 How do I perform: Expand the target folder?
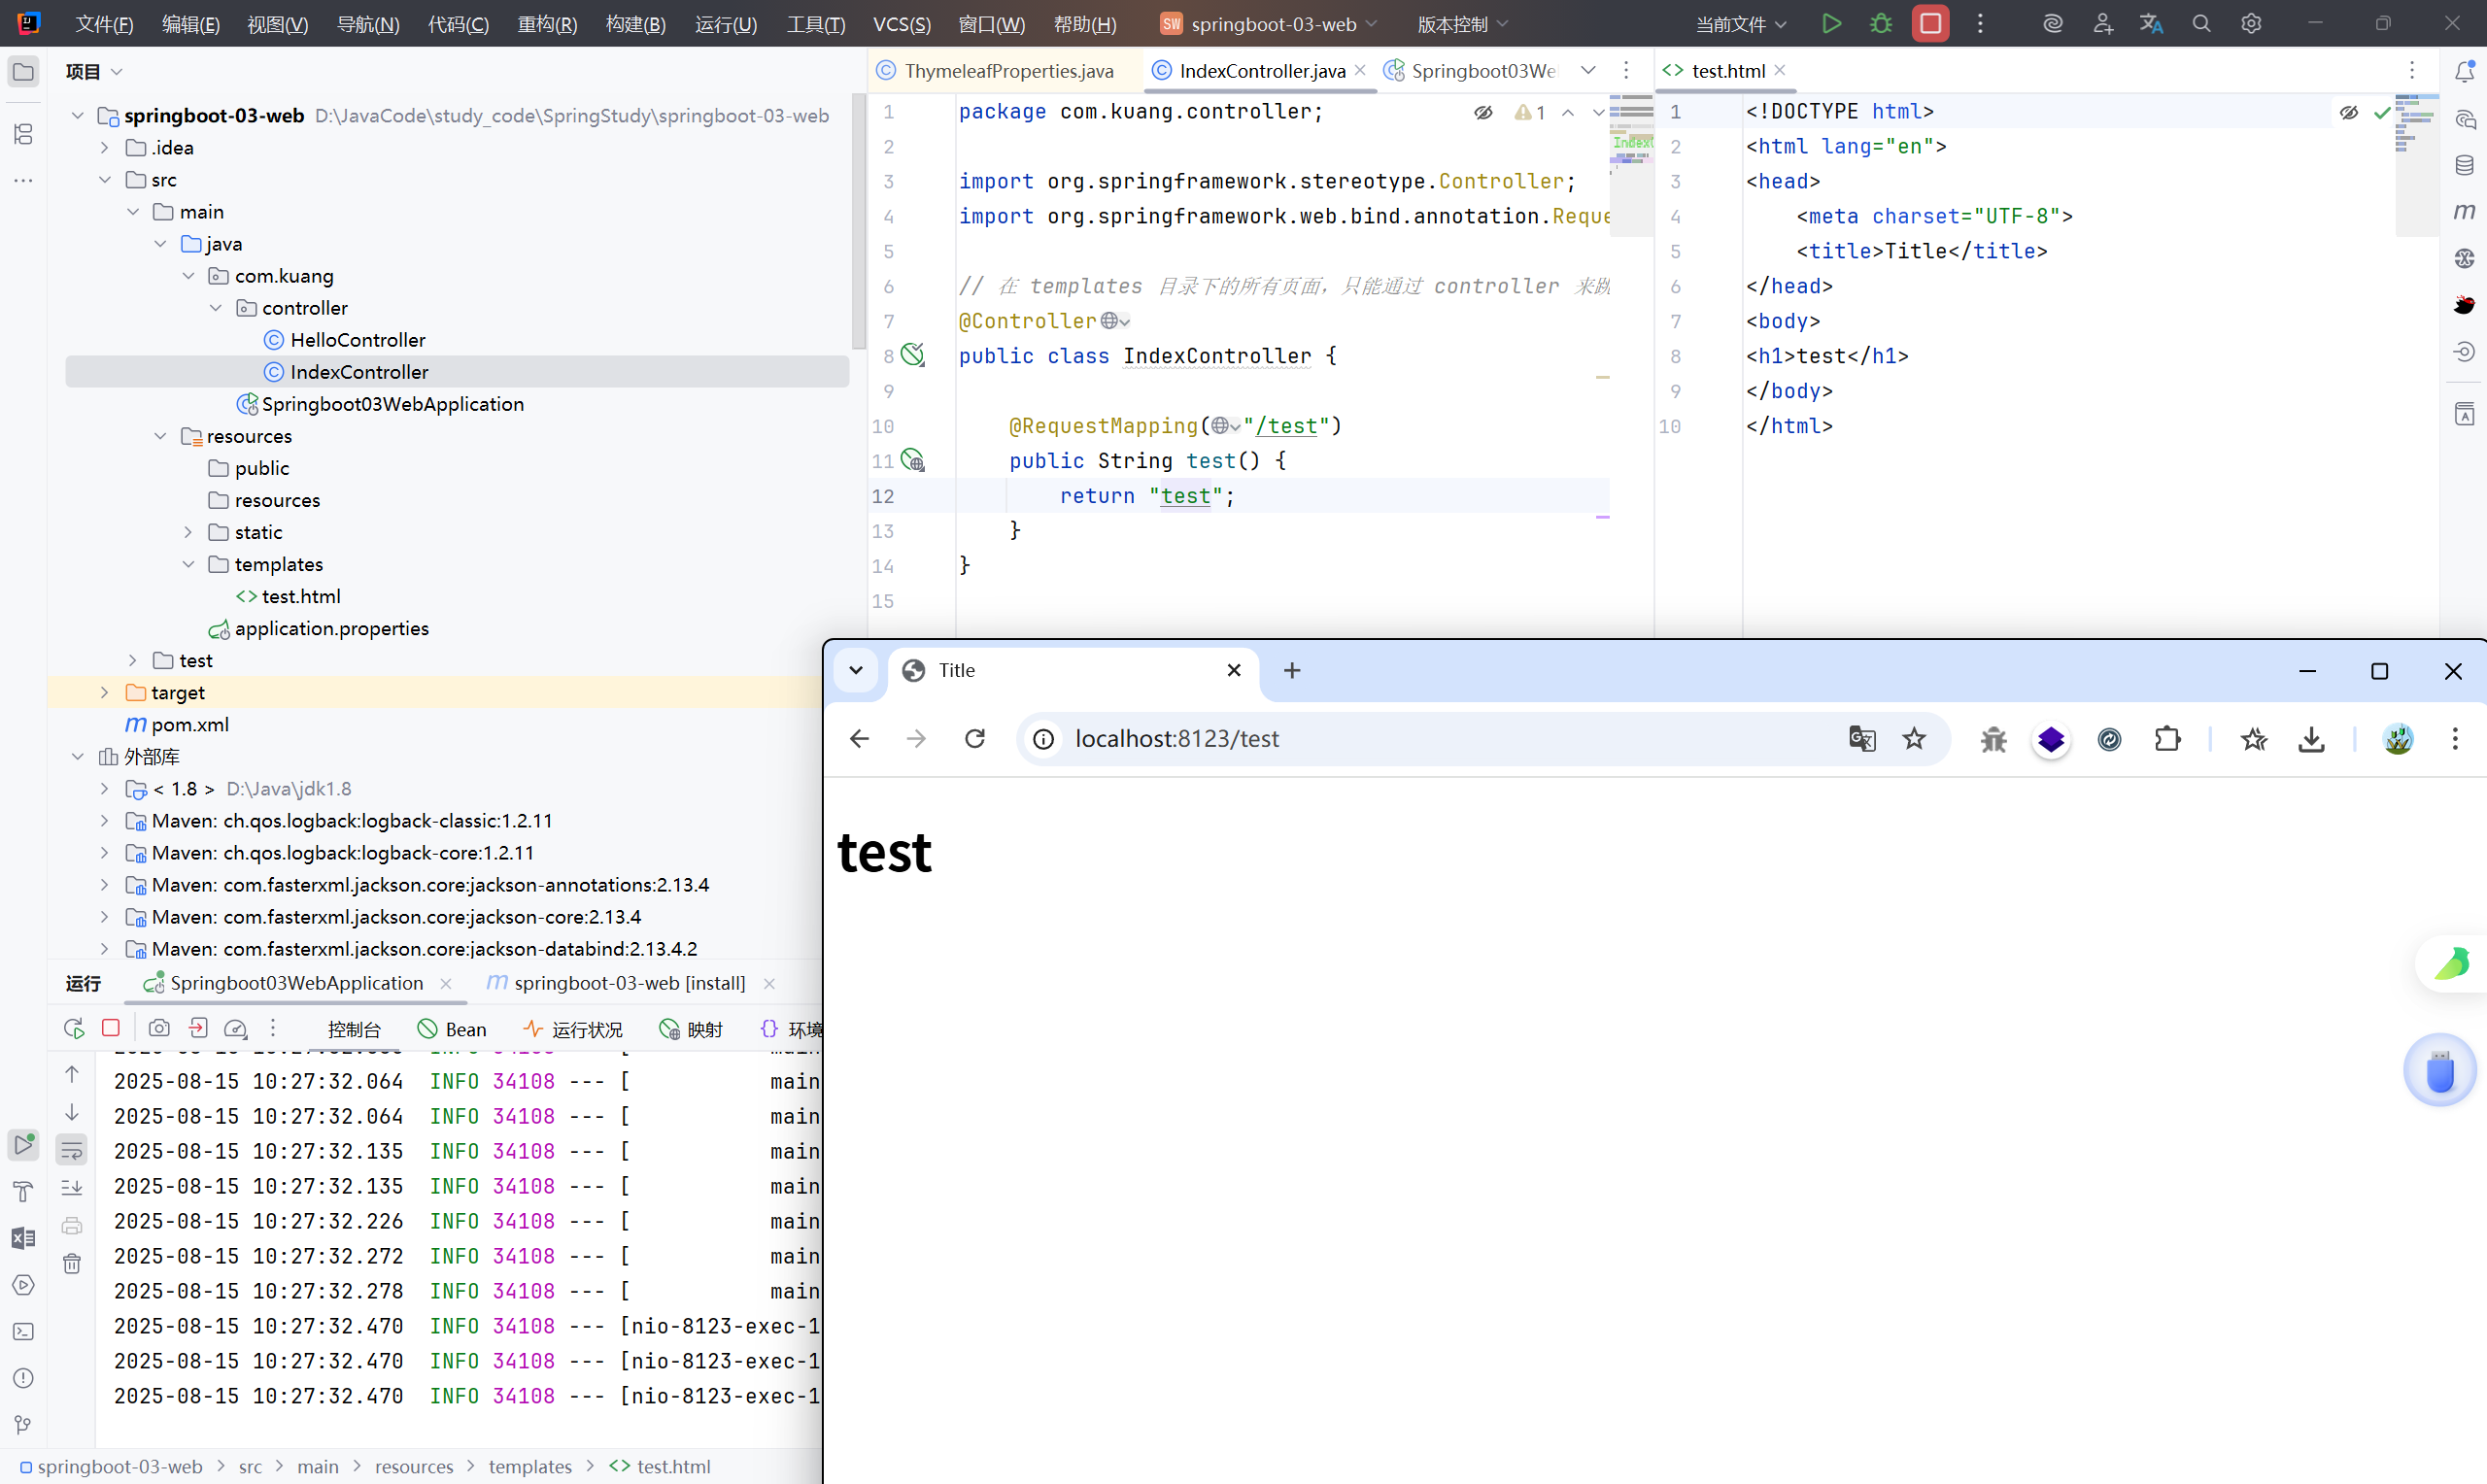point(105,693)
